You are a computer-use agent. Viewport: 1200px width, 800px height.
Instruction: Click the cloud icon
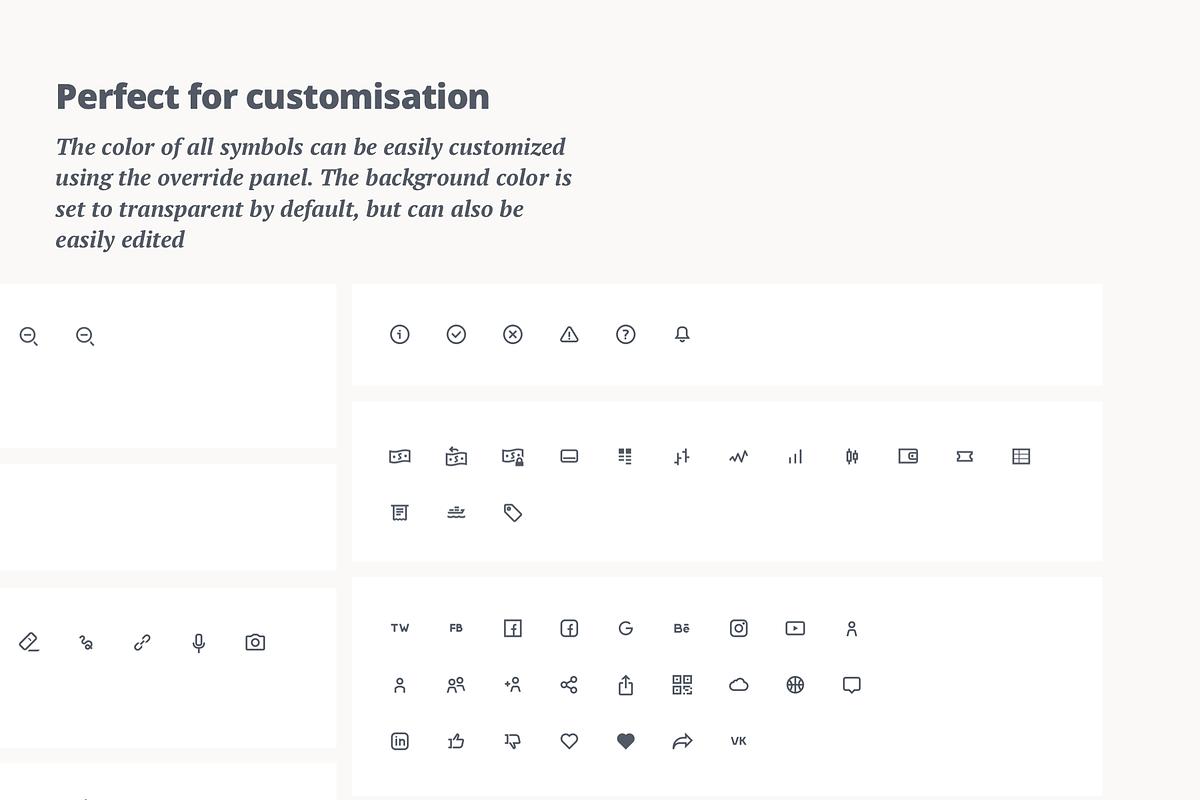[739, 685]
